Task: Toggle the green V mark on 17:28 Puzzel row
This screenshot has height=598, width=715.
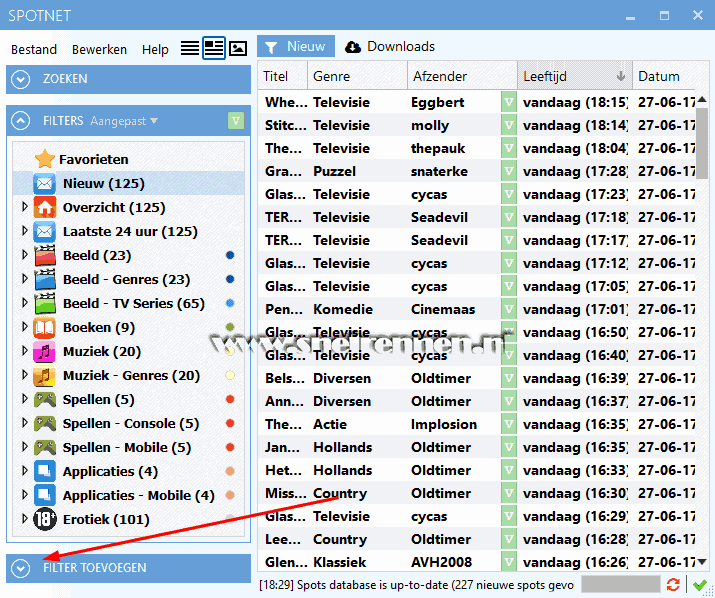Action: (x=508, y=171)
